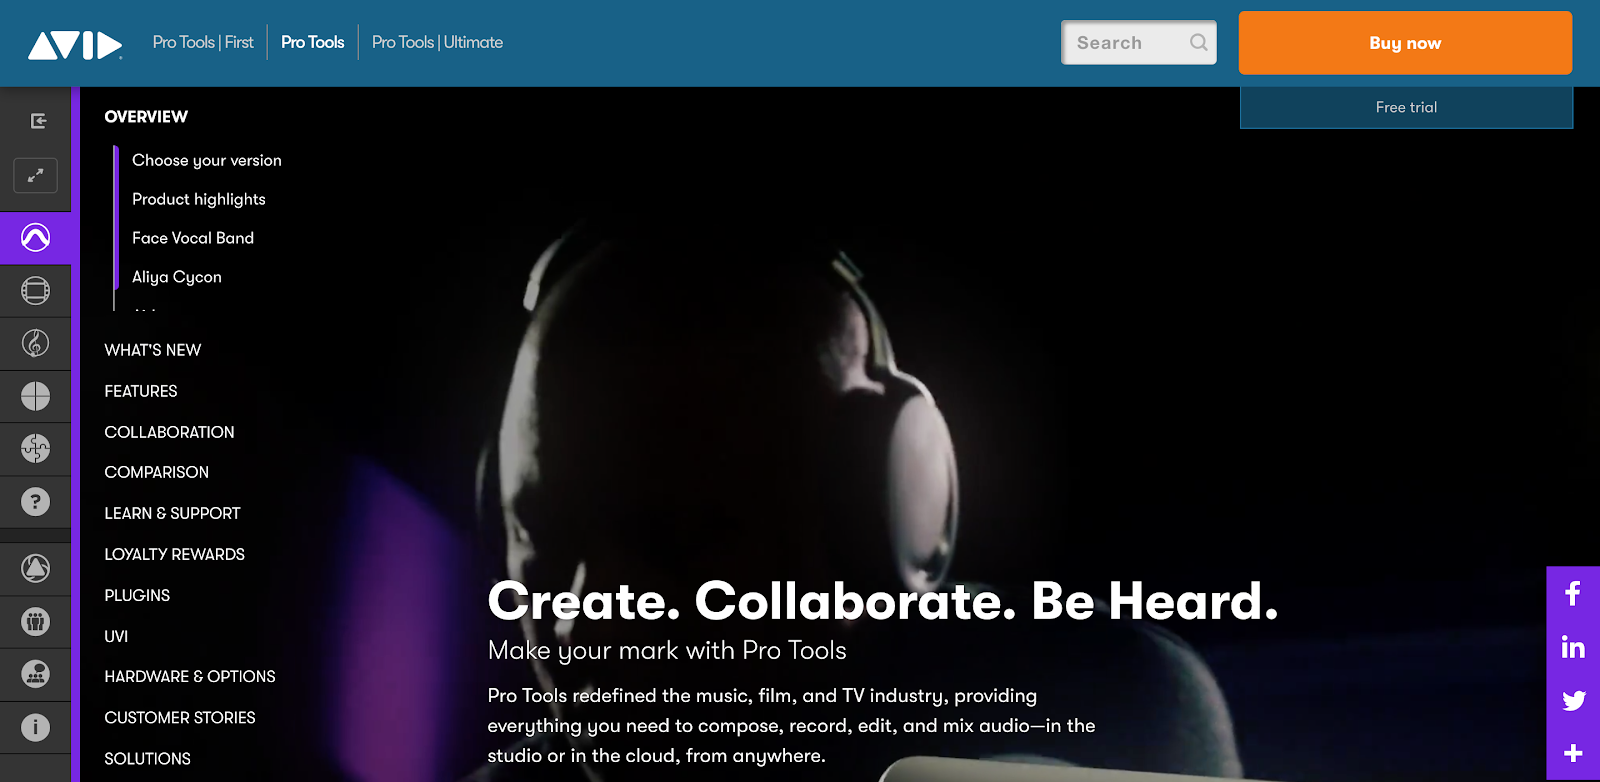Open the treble clef notation icon
Viewport: 1600px width, 782px height.
click(x=35, y=344)
